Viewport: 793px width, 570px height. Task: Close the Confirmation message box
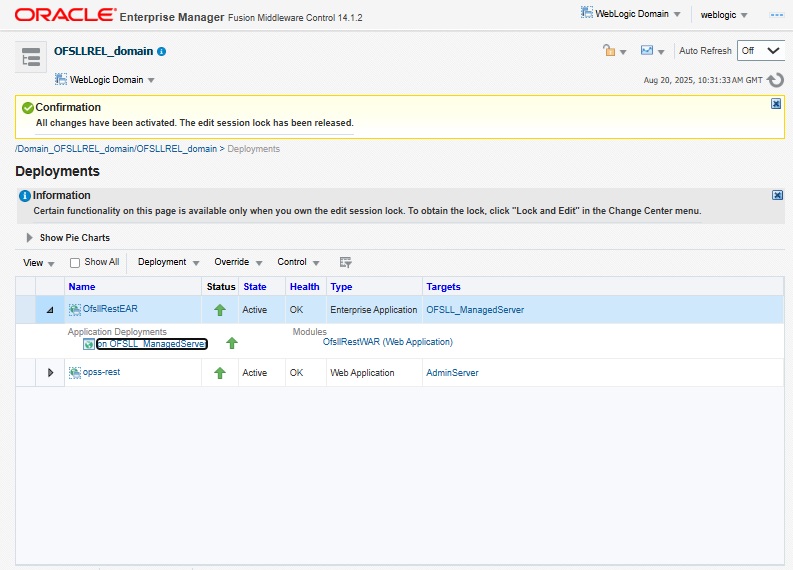(x=776, y=104)
